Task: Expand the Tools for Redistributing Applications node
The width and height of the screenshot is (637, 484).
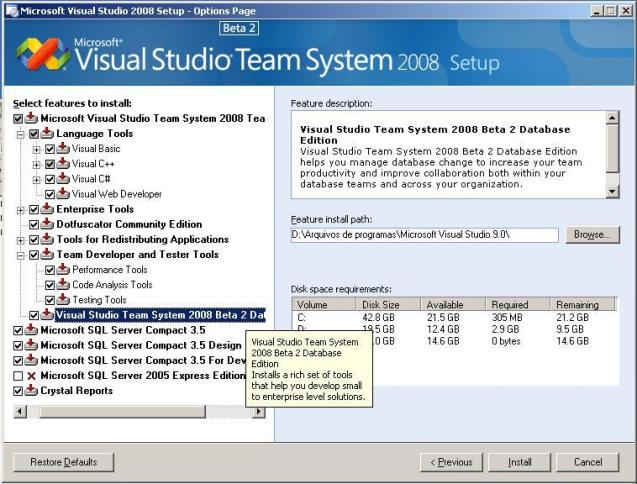Action: [21, 240]
